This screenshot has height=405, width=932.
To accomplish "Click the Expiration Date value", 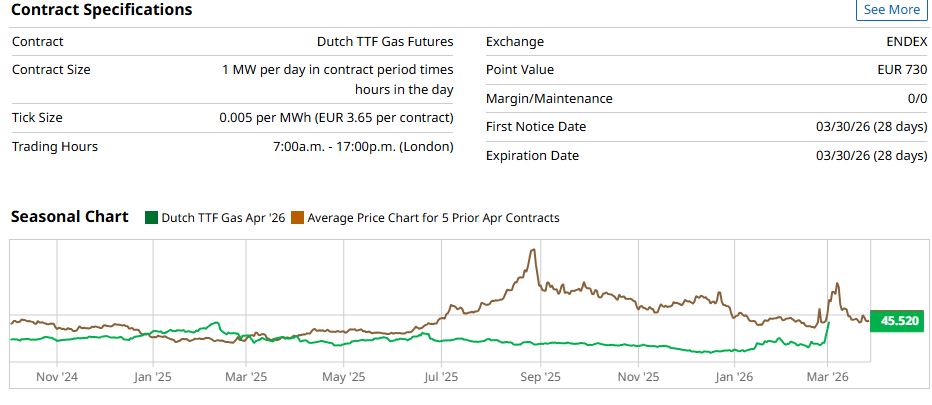I will pos(871,156).
